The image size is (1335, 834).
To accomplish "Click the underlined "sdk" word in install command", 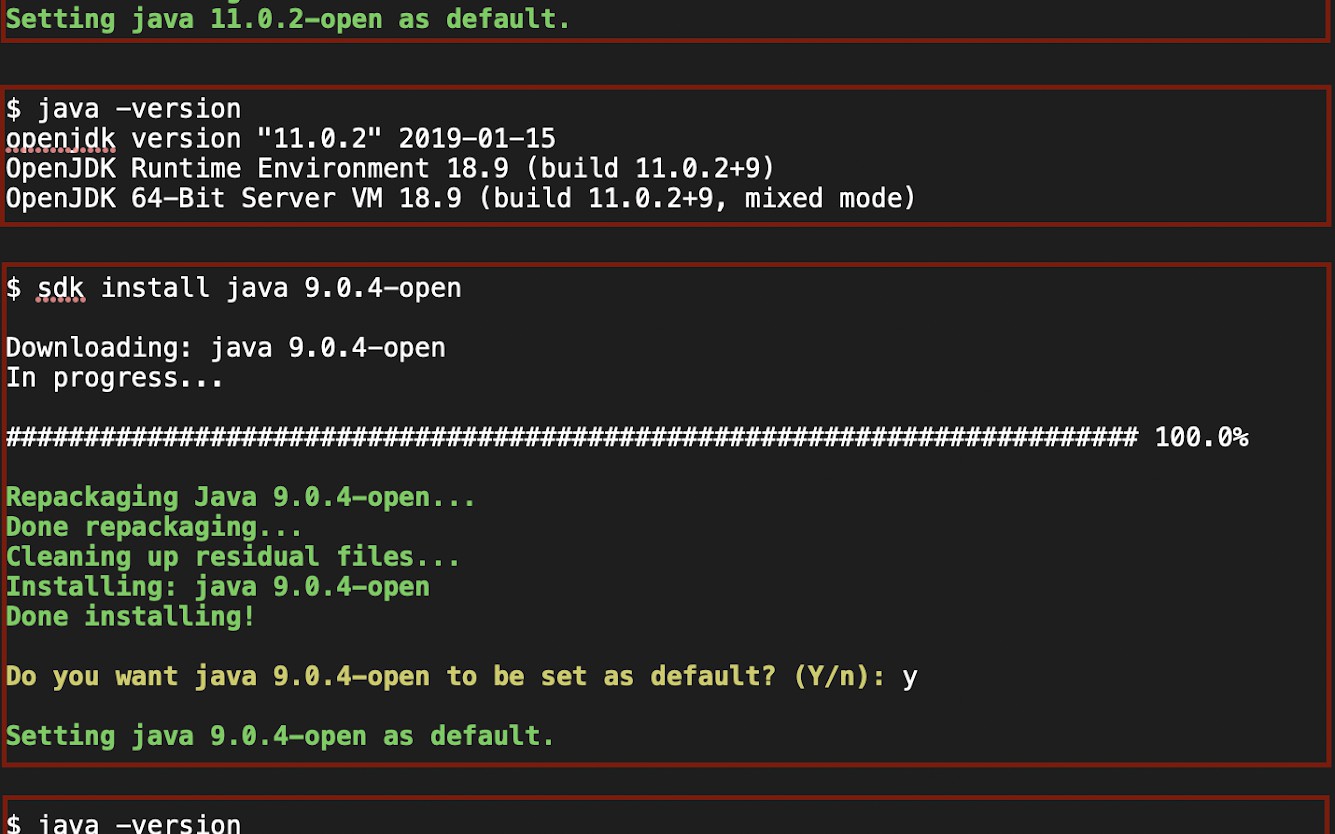I will (x=60, y=289).
